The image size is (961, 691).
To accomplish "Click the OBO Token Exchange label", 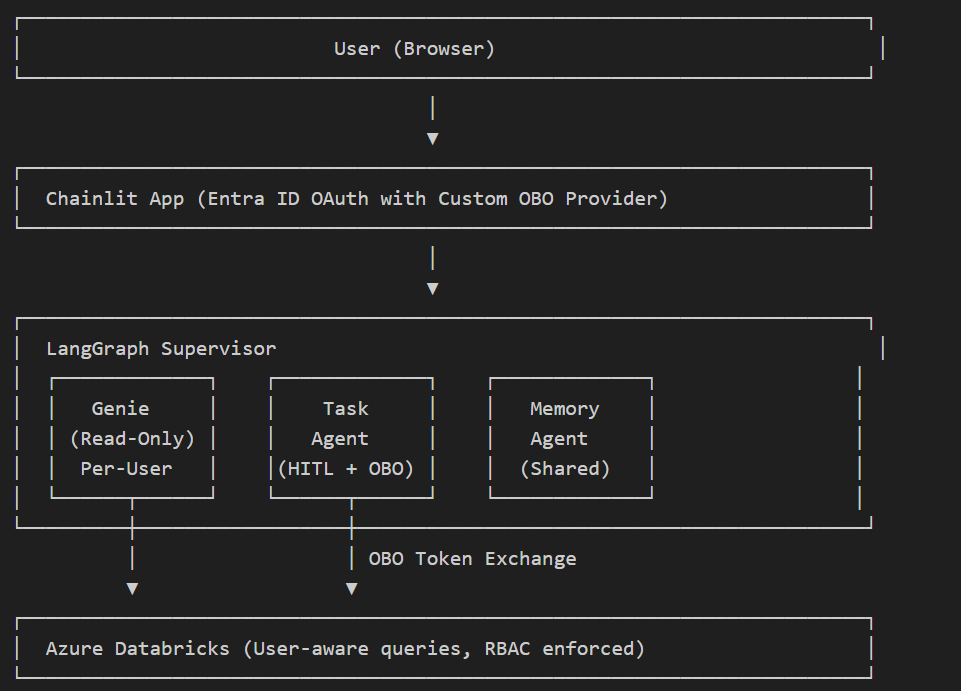I will [472, 558].
